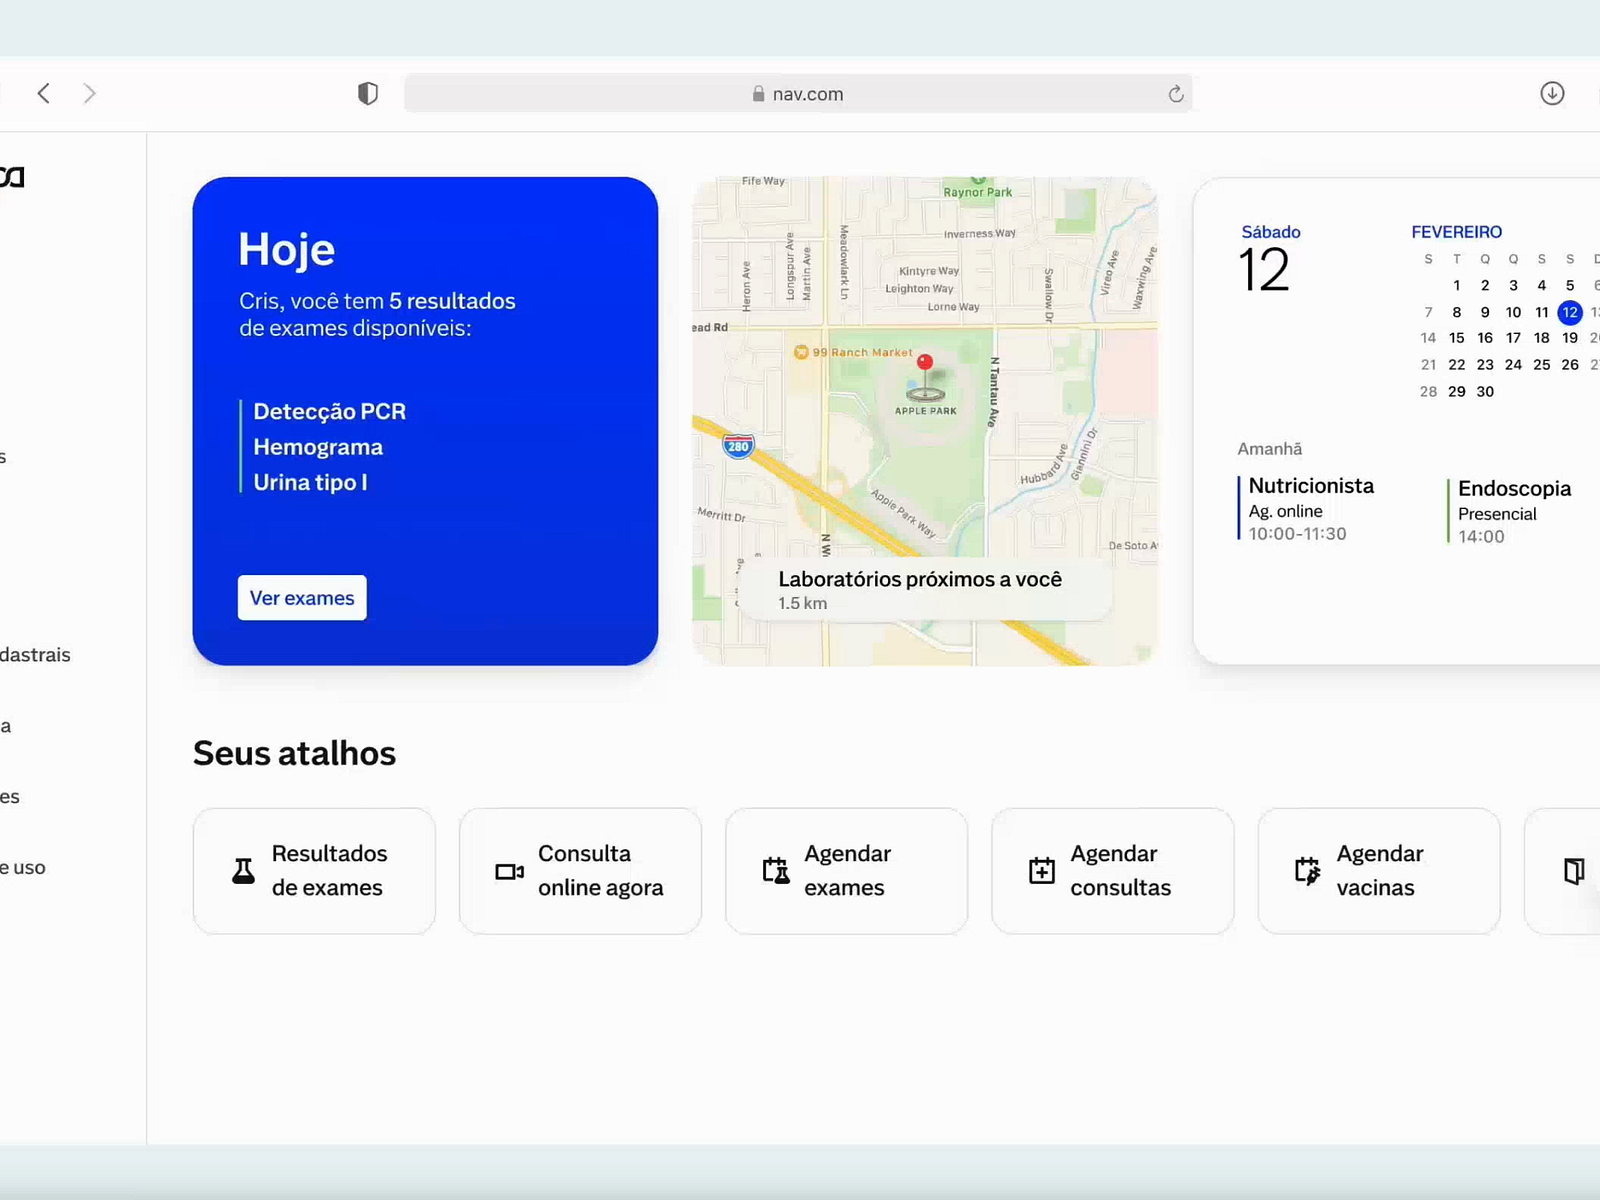Open the Consulta online agora shortcut
The width and height of the screenshot is (1600, 1200).
580,871
